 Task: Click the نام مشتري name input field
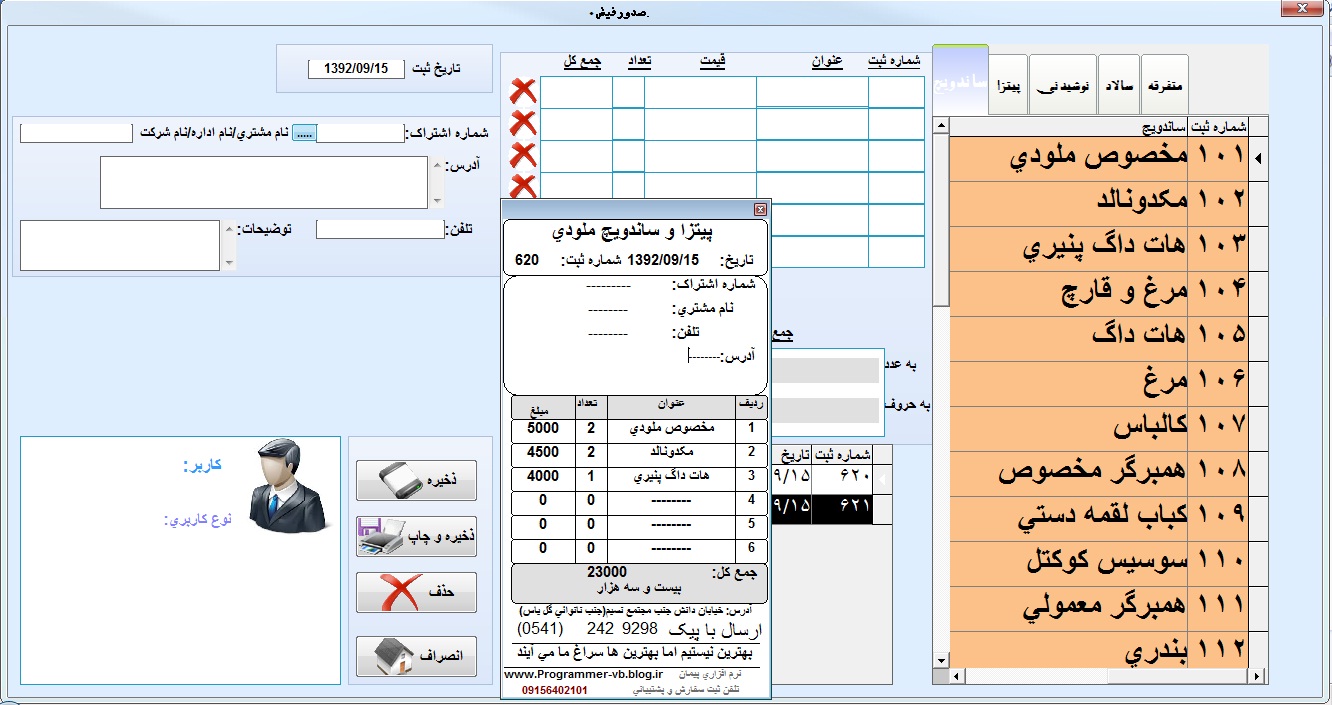tap(76, 133)
